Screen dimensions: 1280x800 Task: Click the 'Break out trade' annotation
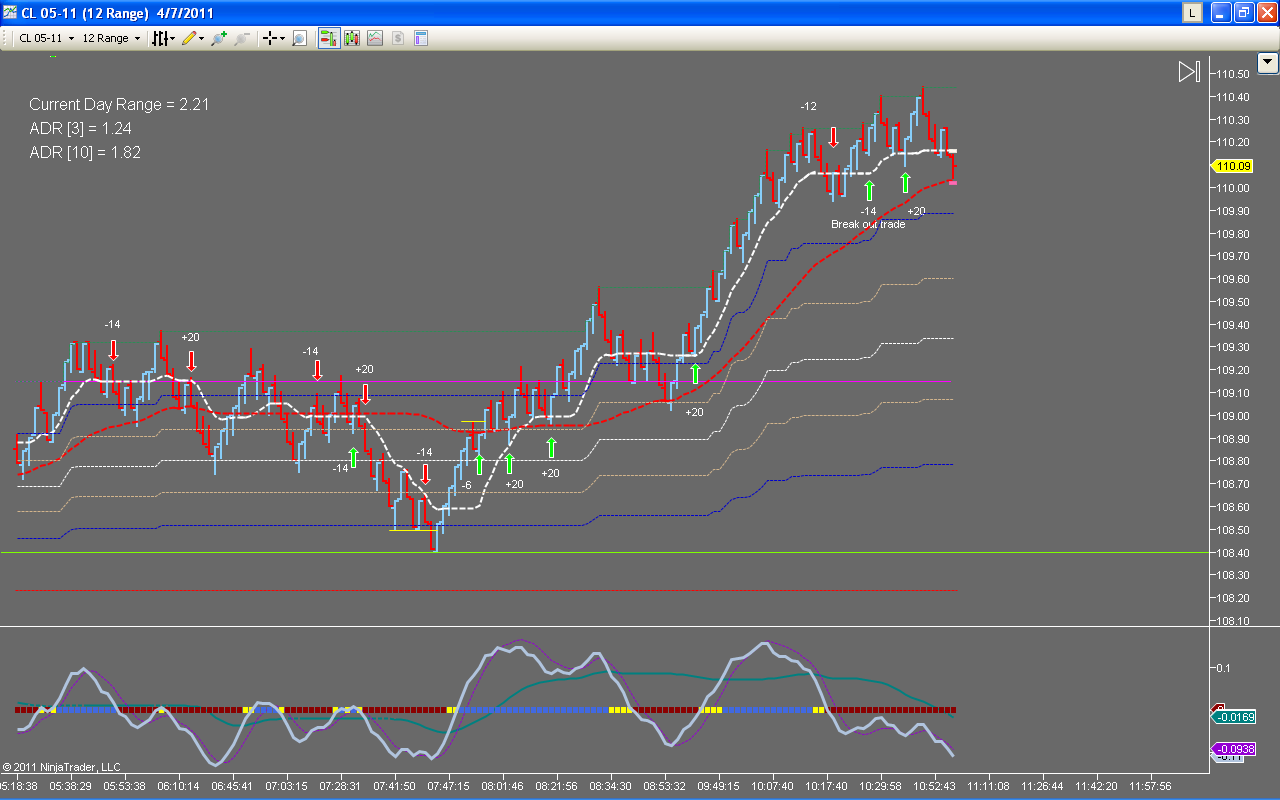coord(868,224)
